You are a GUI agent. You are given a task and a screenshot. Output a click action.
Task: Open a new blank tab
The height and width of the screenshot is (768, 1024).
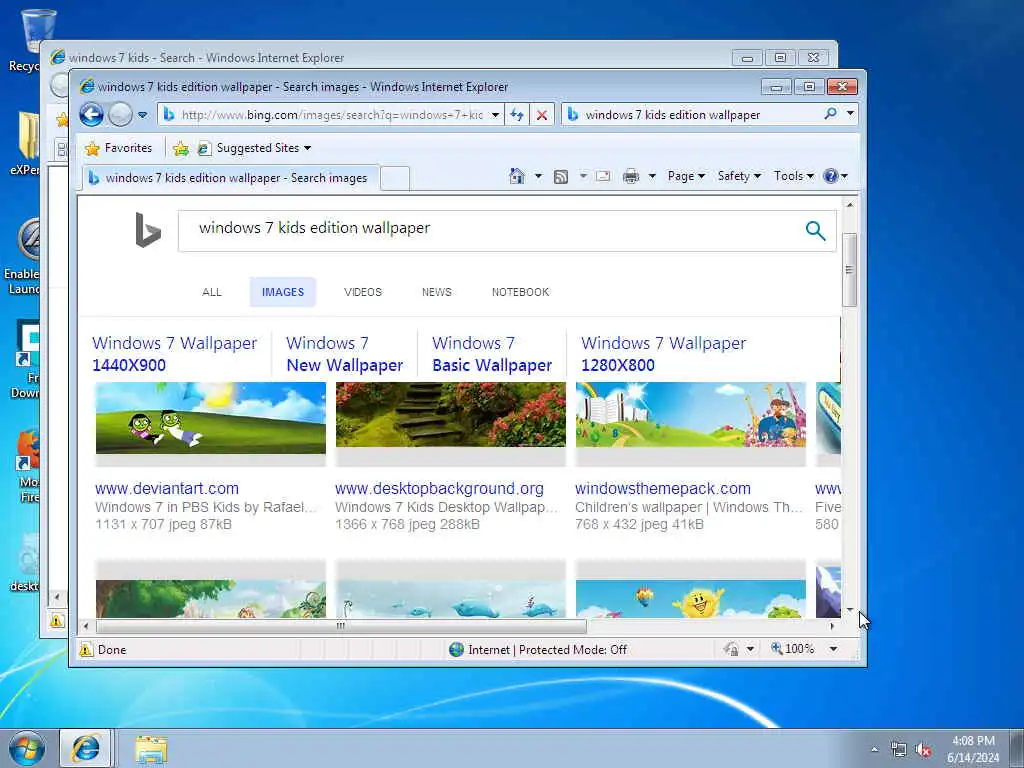pos(394,178)
